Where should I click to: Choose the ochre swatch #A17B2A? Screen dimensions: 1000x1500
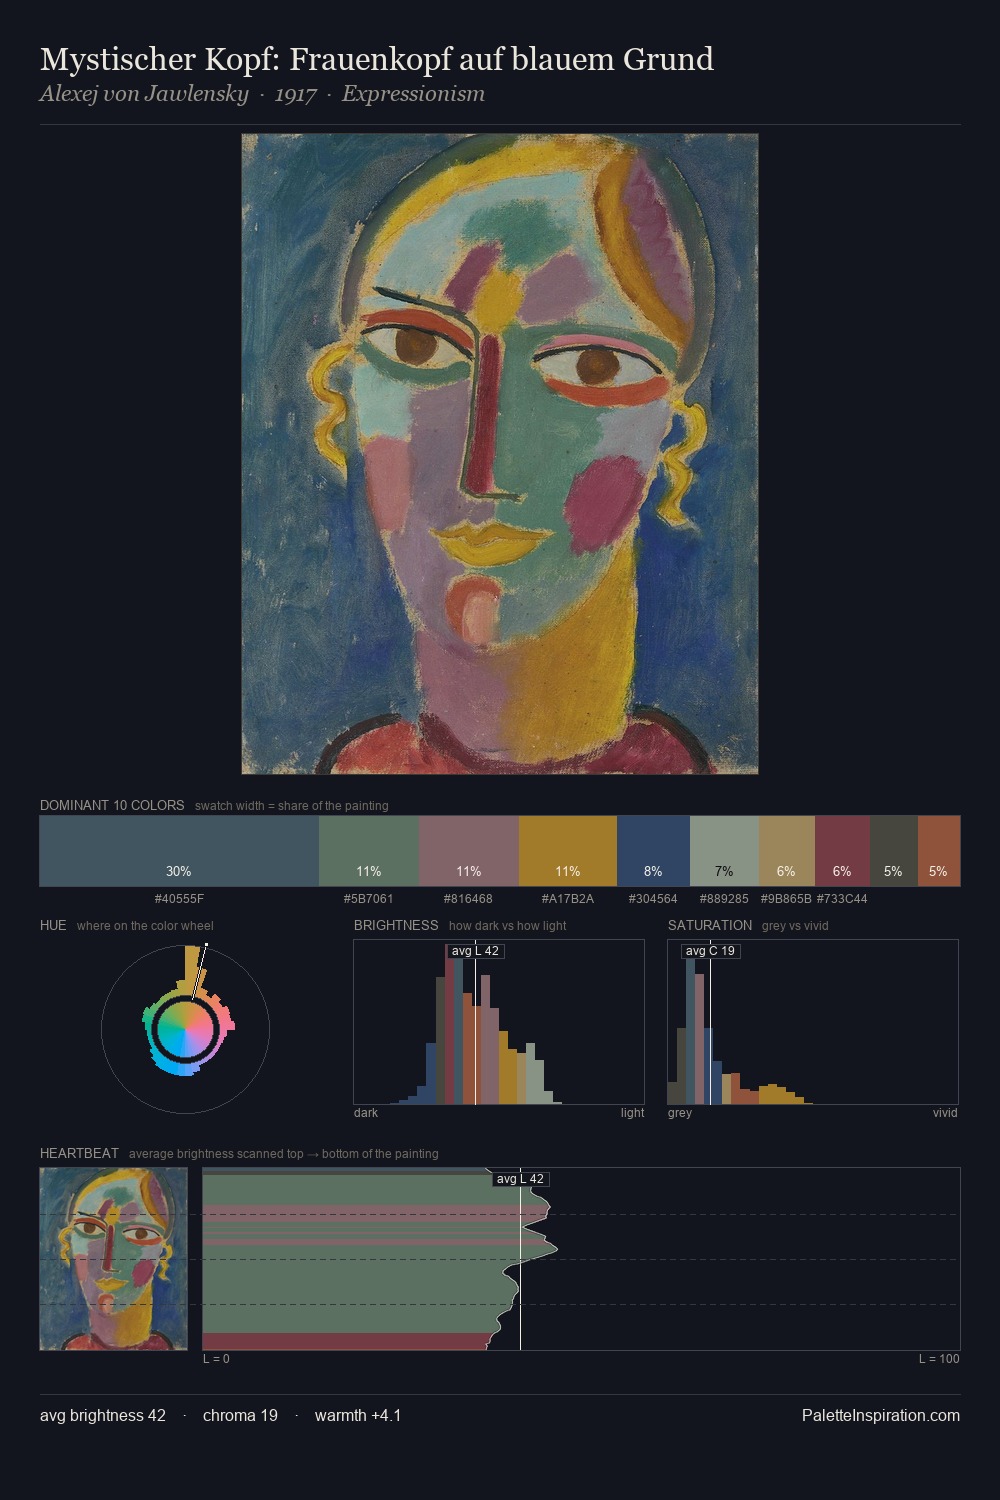568,851
